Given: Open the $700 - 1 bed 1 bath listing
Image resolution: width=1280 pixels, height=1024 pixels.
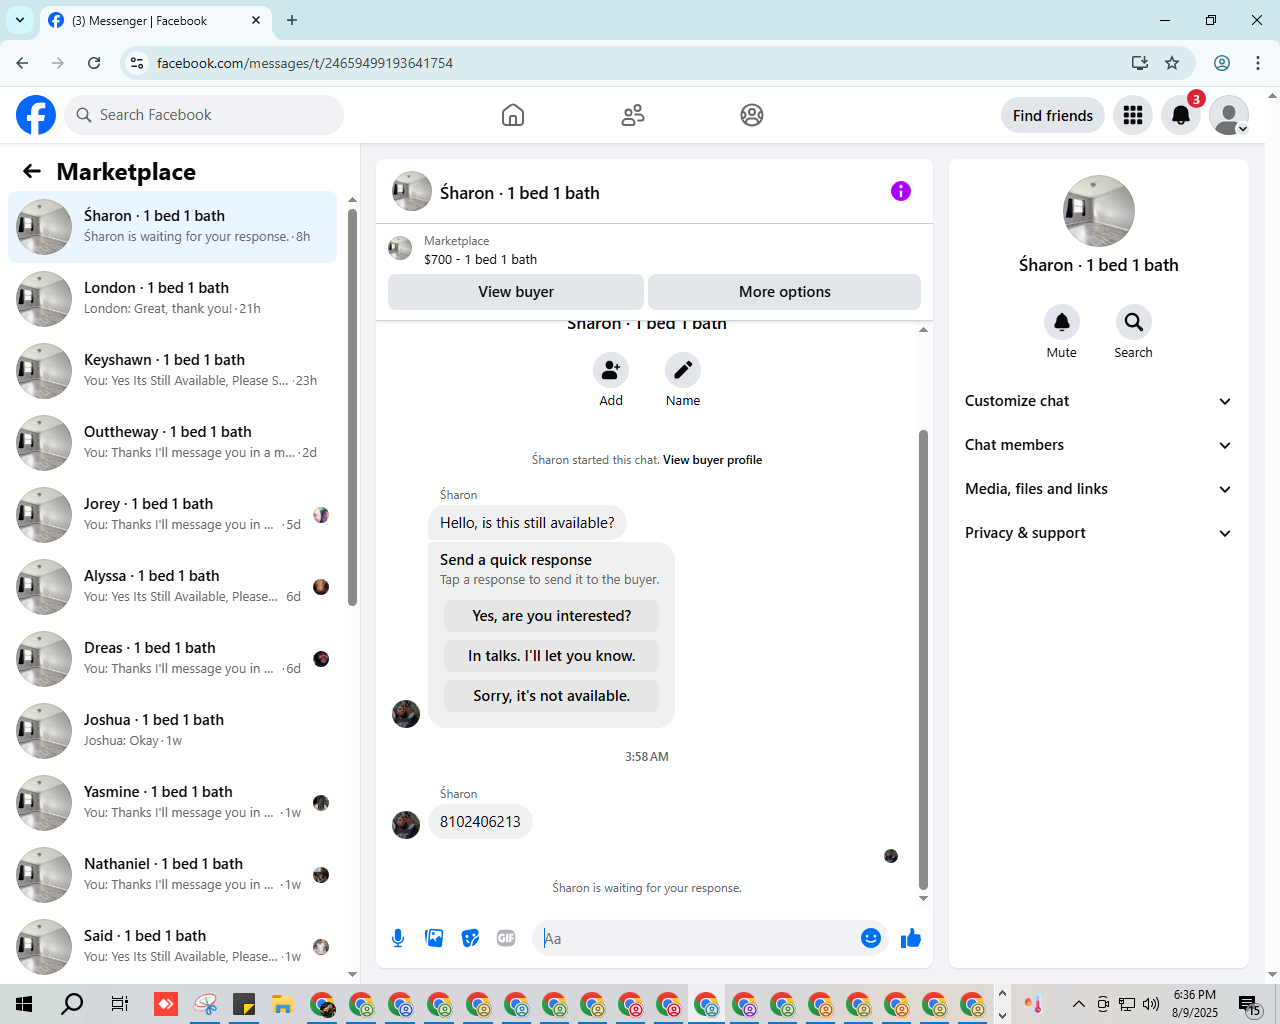Looking at the screenshot, I should 480,259.
